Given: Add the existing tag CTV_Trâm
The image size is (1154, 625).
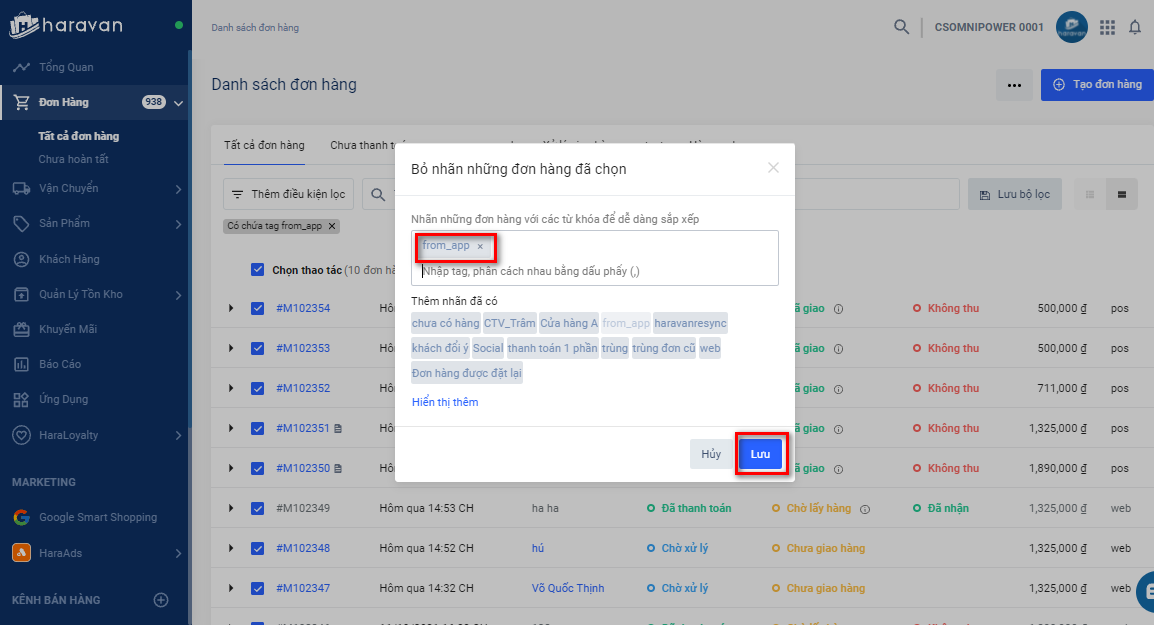Looking at the screenshot, I should pos(509,323).
